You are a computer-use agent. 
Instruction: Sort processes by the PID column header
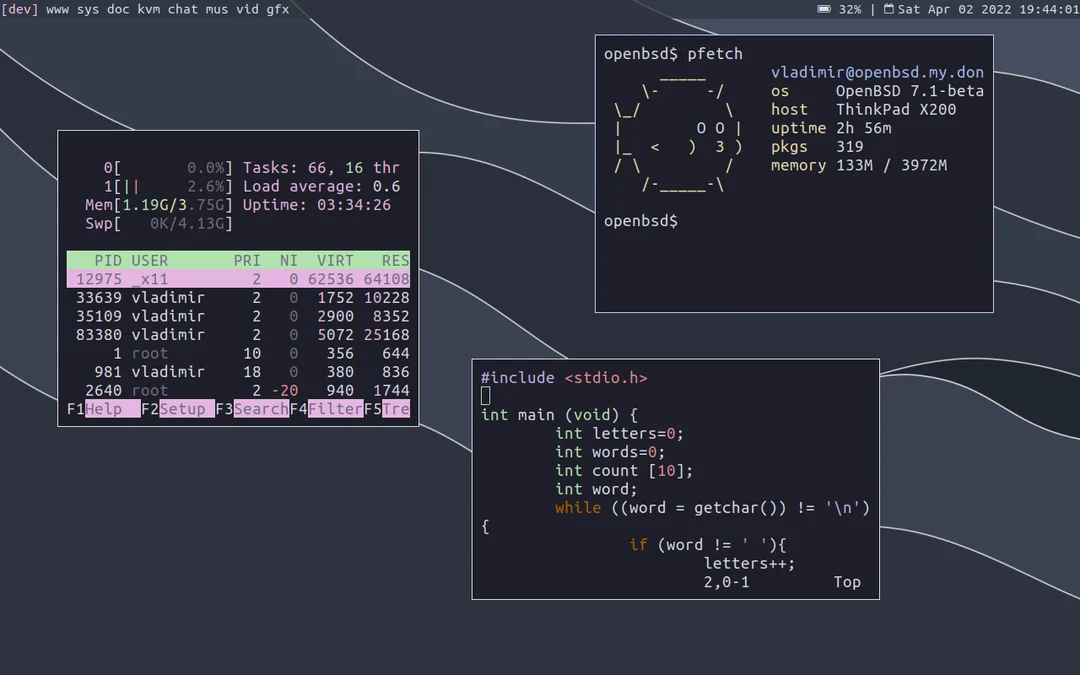(x=107, y=260)
